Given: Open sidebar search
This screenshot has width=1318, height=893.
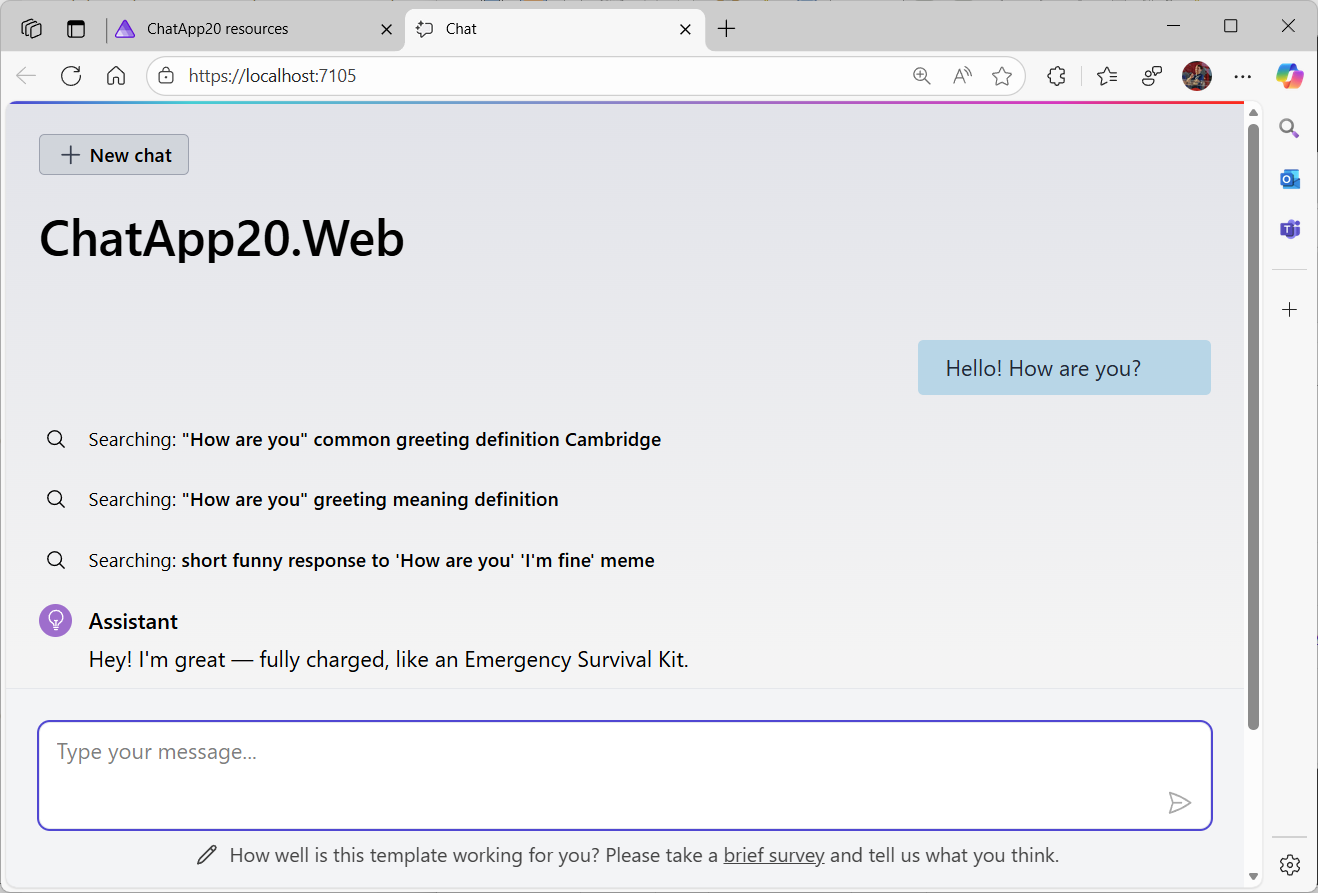Looking at the screenshot, I should tap(1289, 128).
